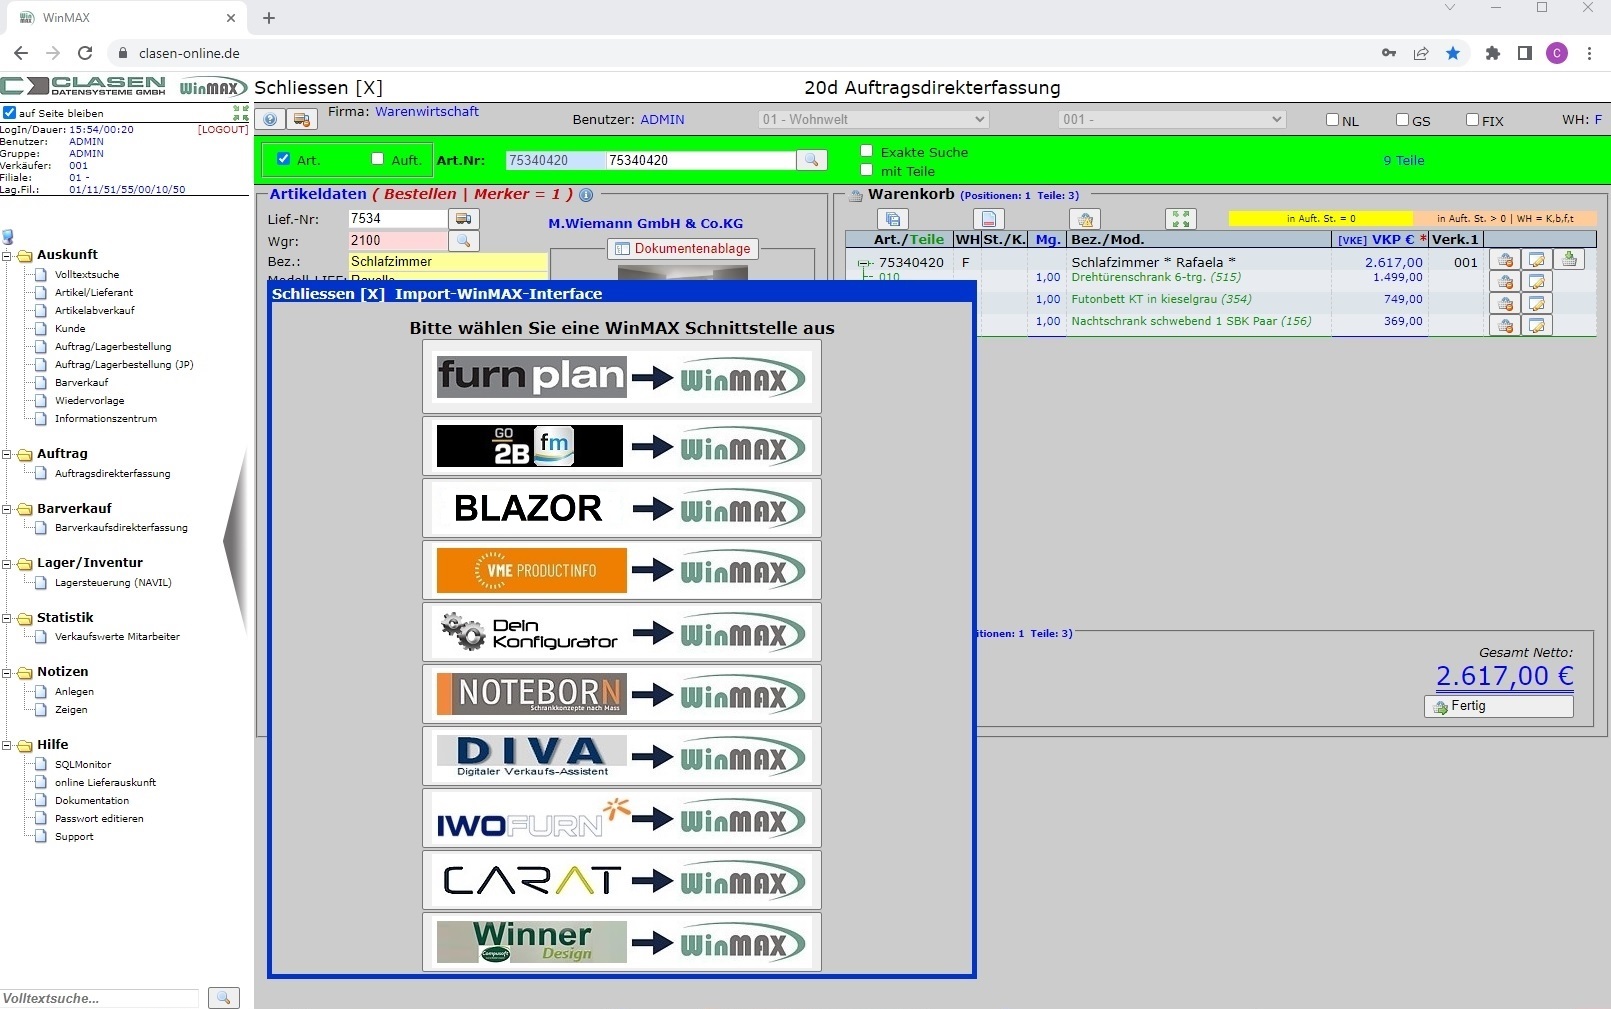Click basket icon in Futonbett row

pos(1505,303)
